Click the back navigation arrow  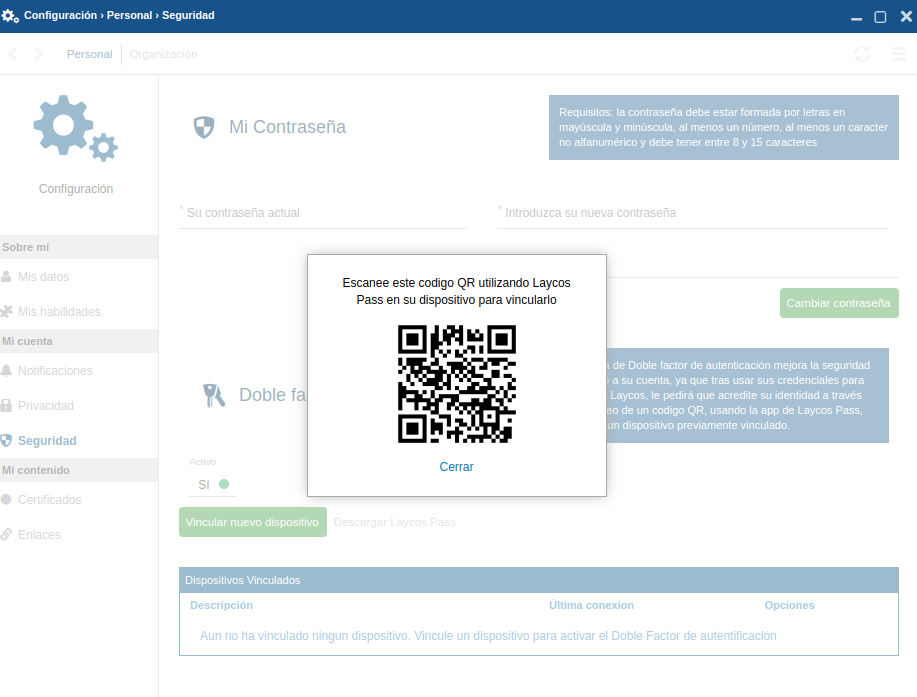click(x=13, y=54)
